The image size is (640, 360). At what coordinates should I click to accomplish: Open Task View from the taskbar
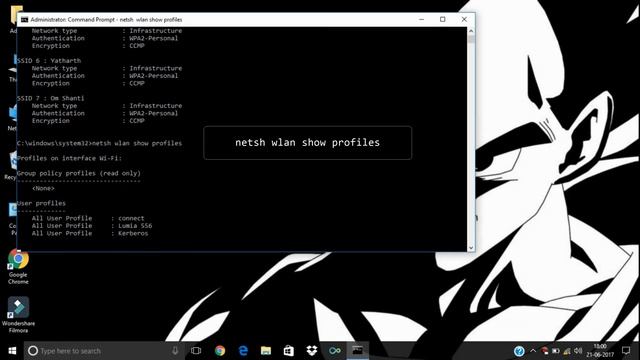[196, 351]
